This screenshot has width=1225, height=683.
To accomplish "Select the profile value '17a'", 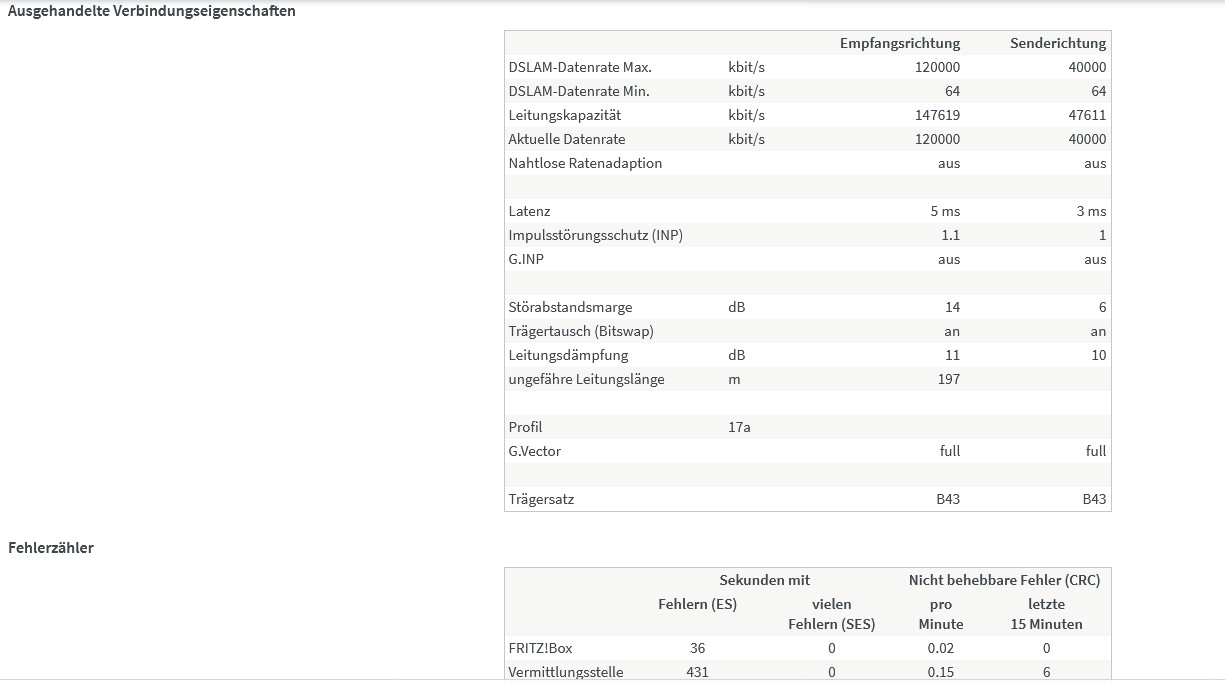I will pyautogui.click(x=739, y=427).
